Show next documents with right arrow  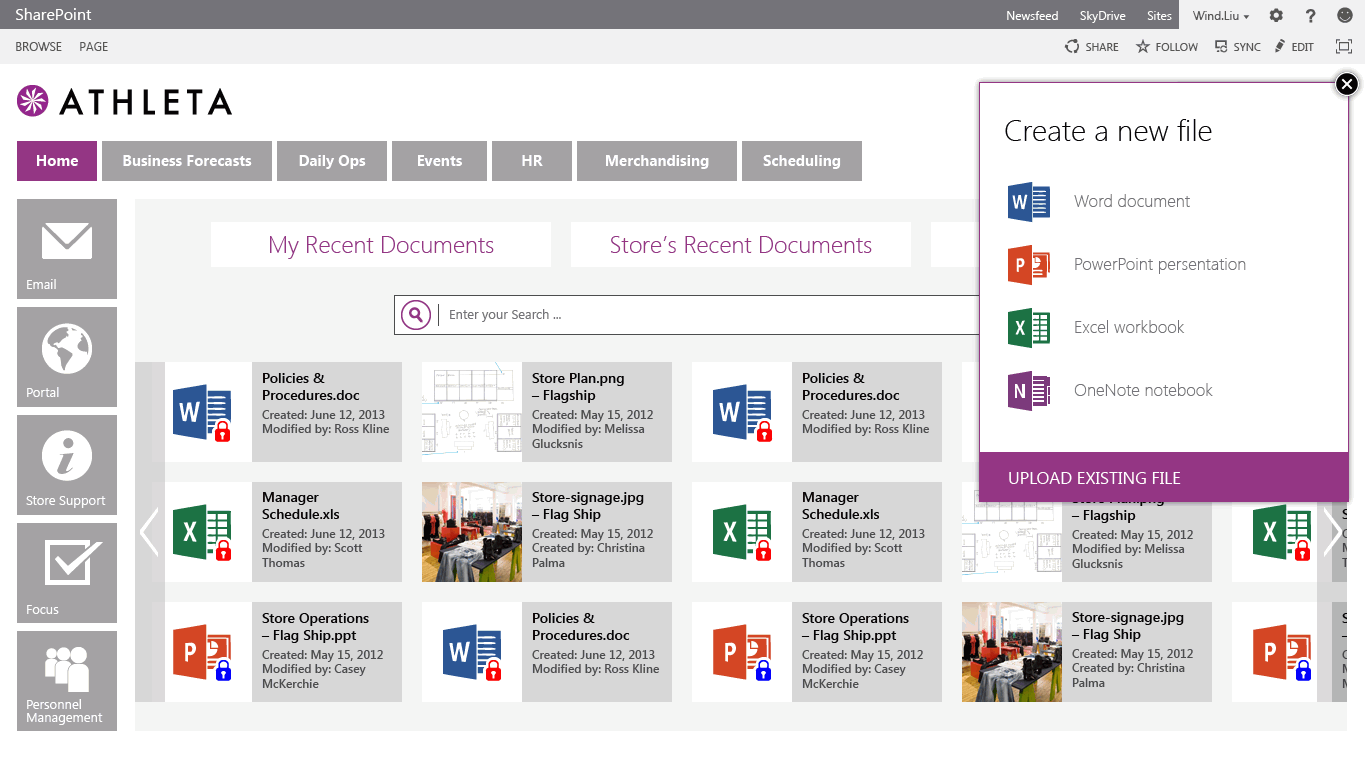1332,531
